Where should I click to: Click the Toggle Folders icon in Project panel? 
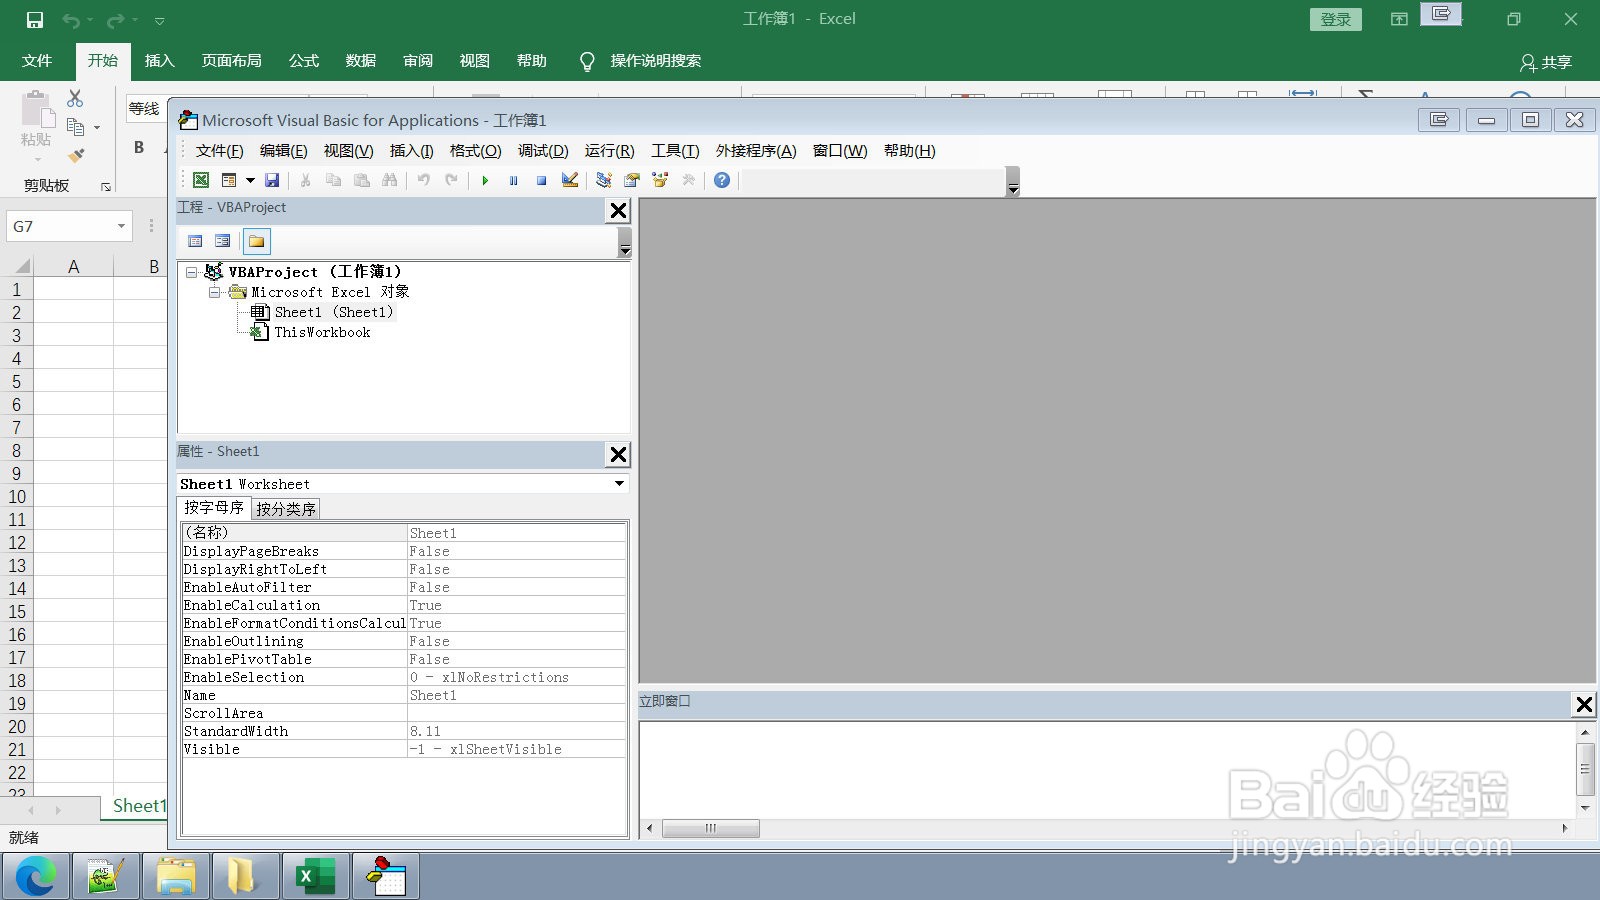[x=257, y=241]
